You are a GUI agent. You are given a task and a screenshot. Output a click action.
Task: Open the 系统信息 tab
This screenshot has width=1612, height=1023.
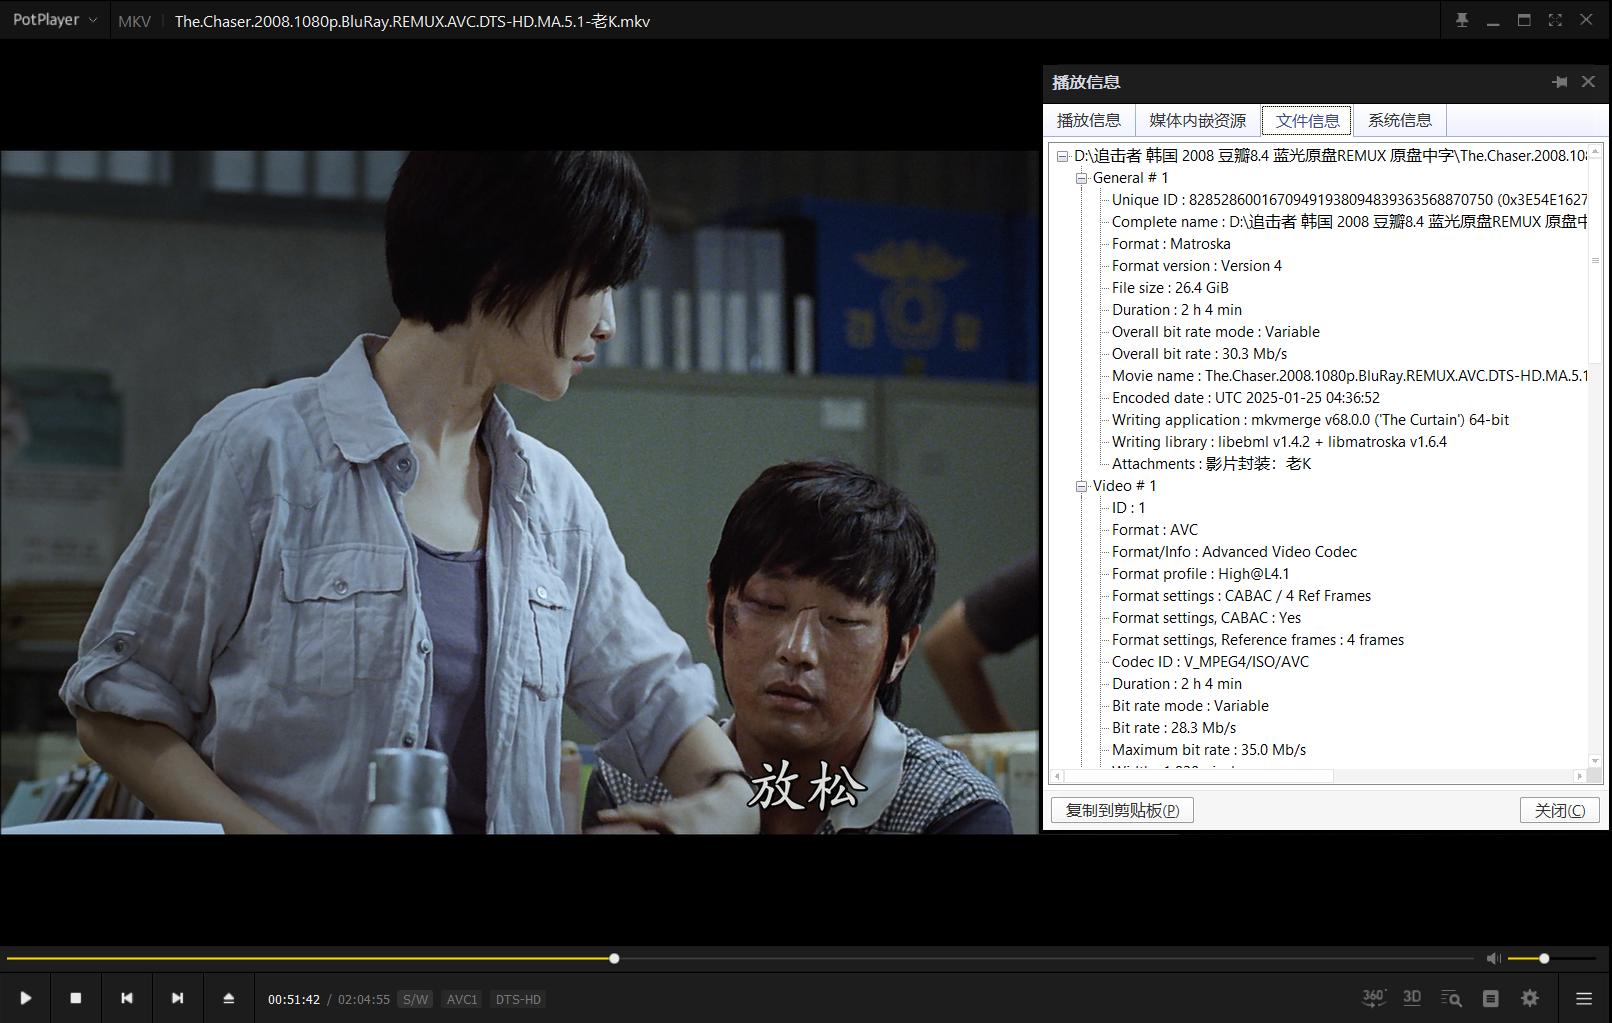[x=1400, y=120]
